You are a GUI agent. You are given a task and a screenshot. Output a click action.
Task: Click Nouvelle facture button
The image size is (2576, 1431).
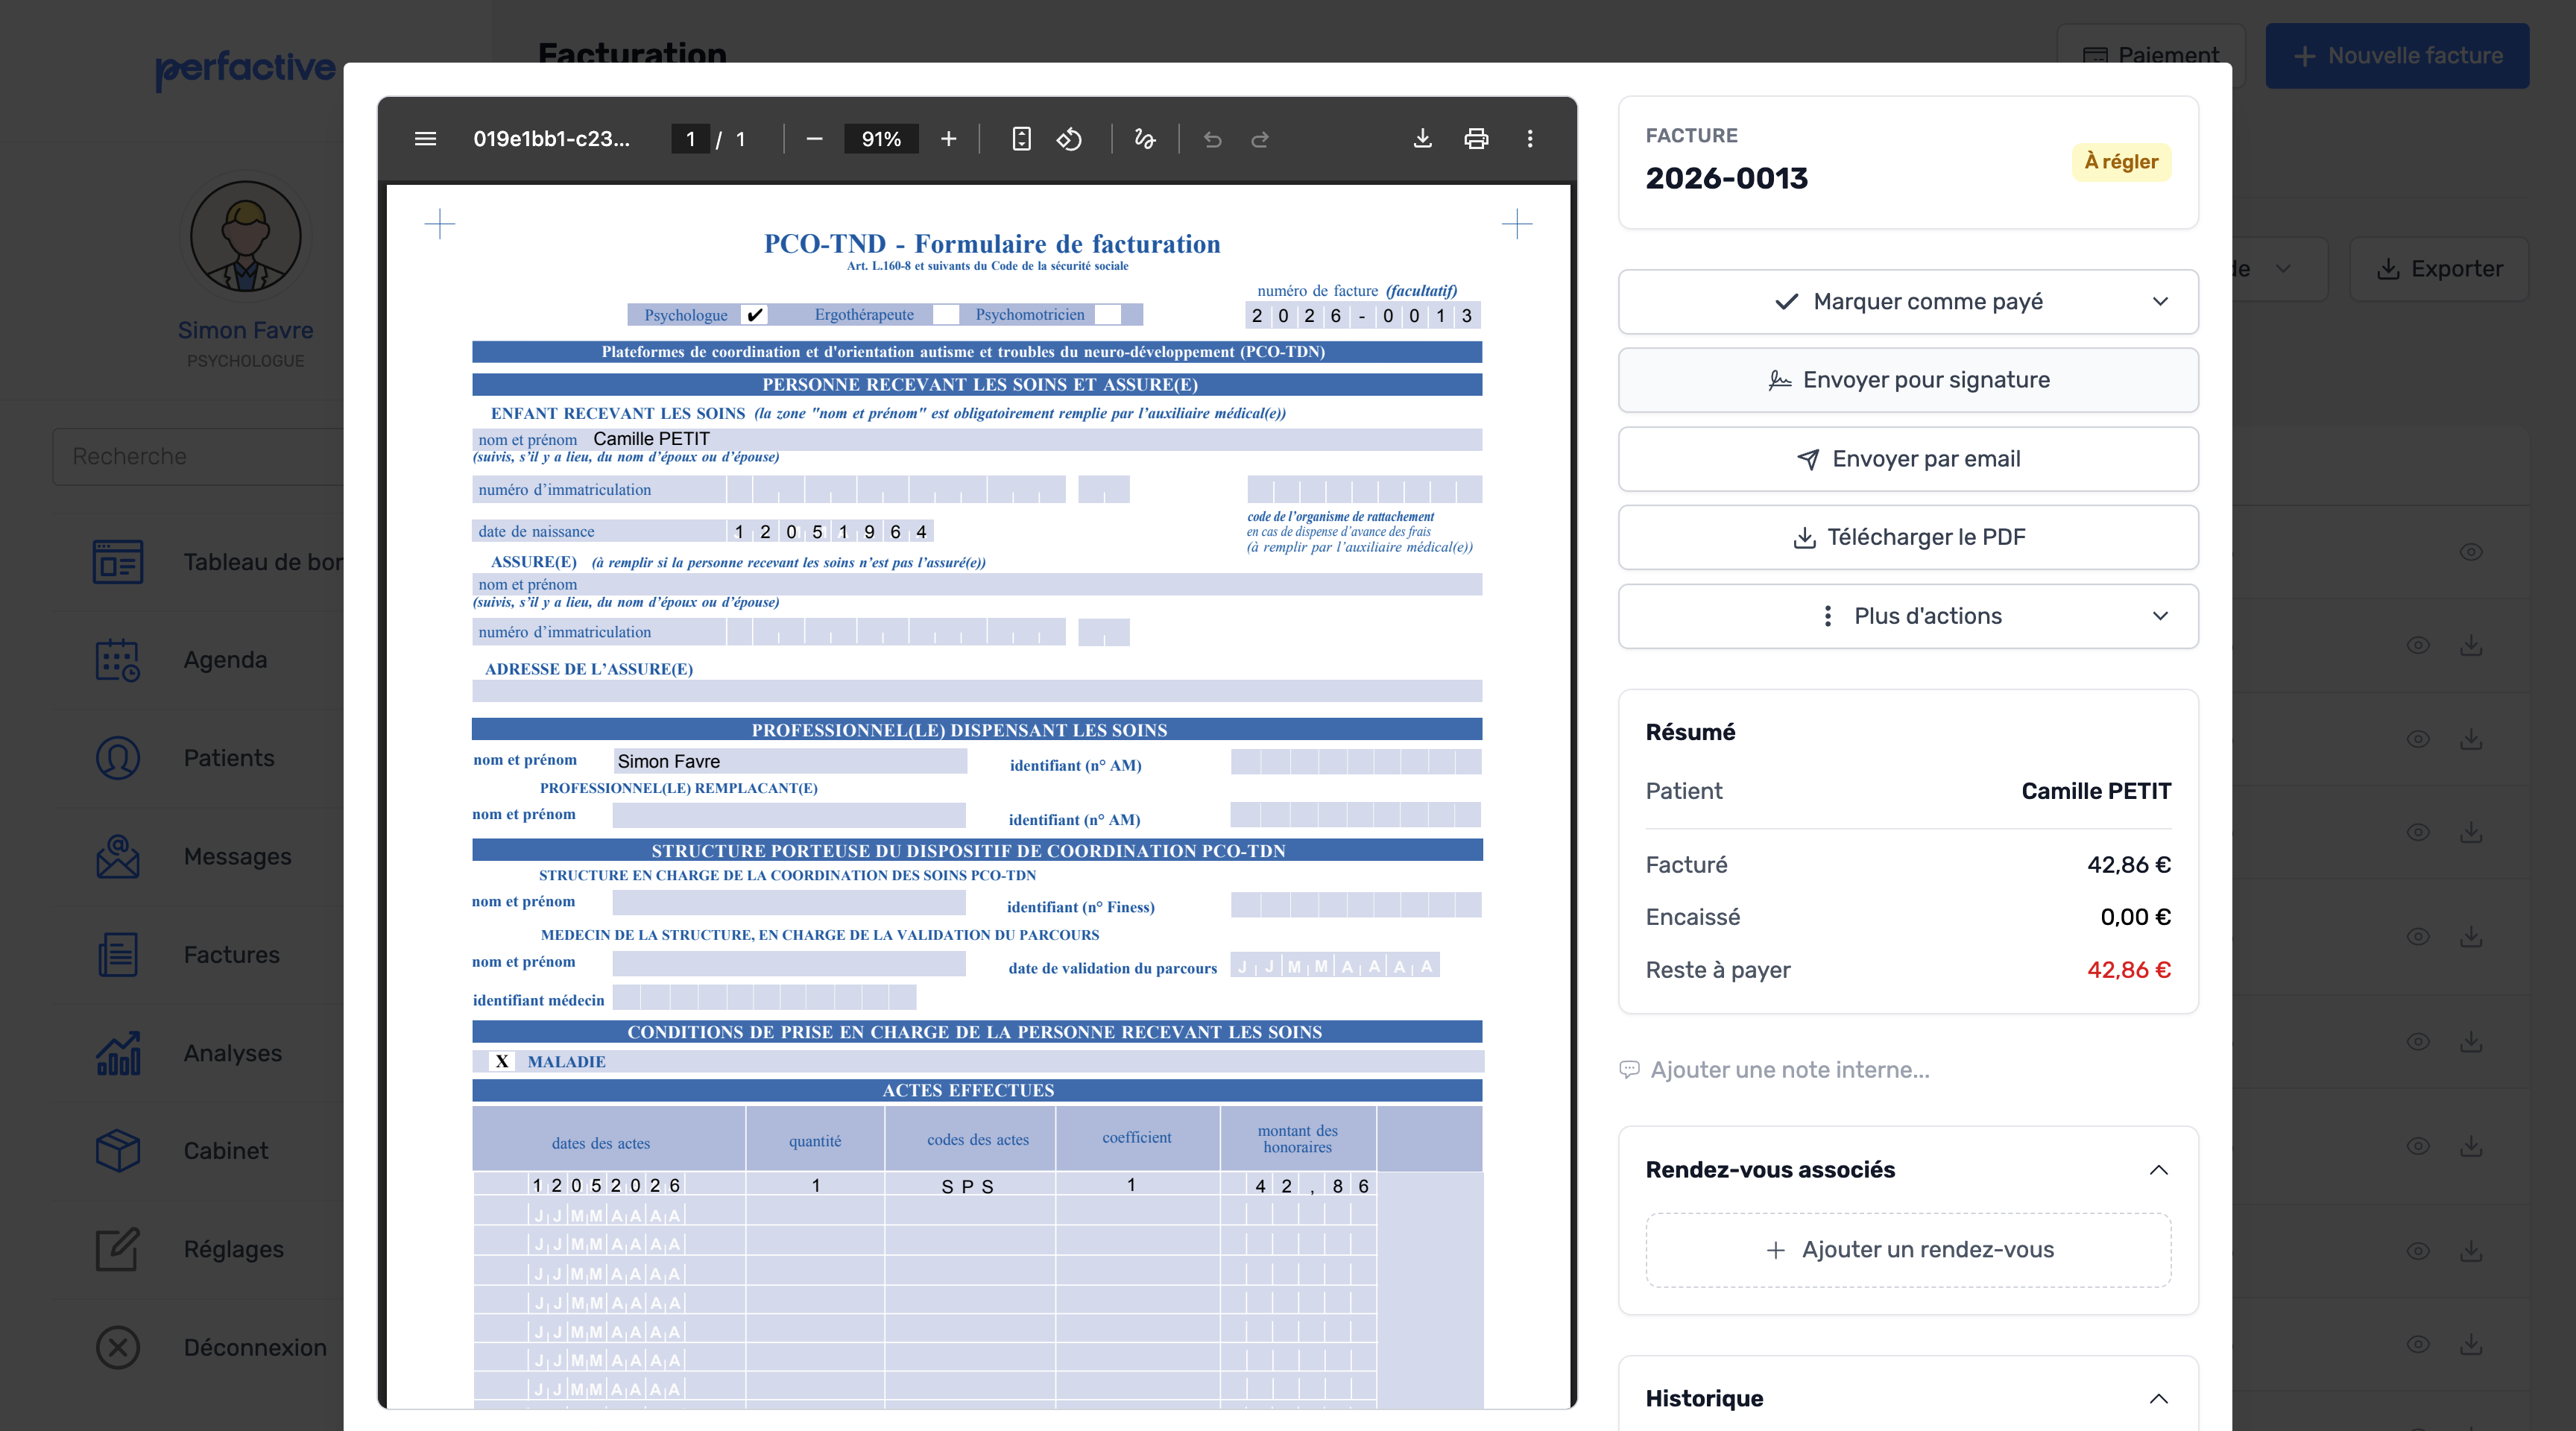(2397, 56)
